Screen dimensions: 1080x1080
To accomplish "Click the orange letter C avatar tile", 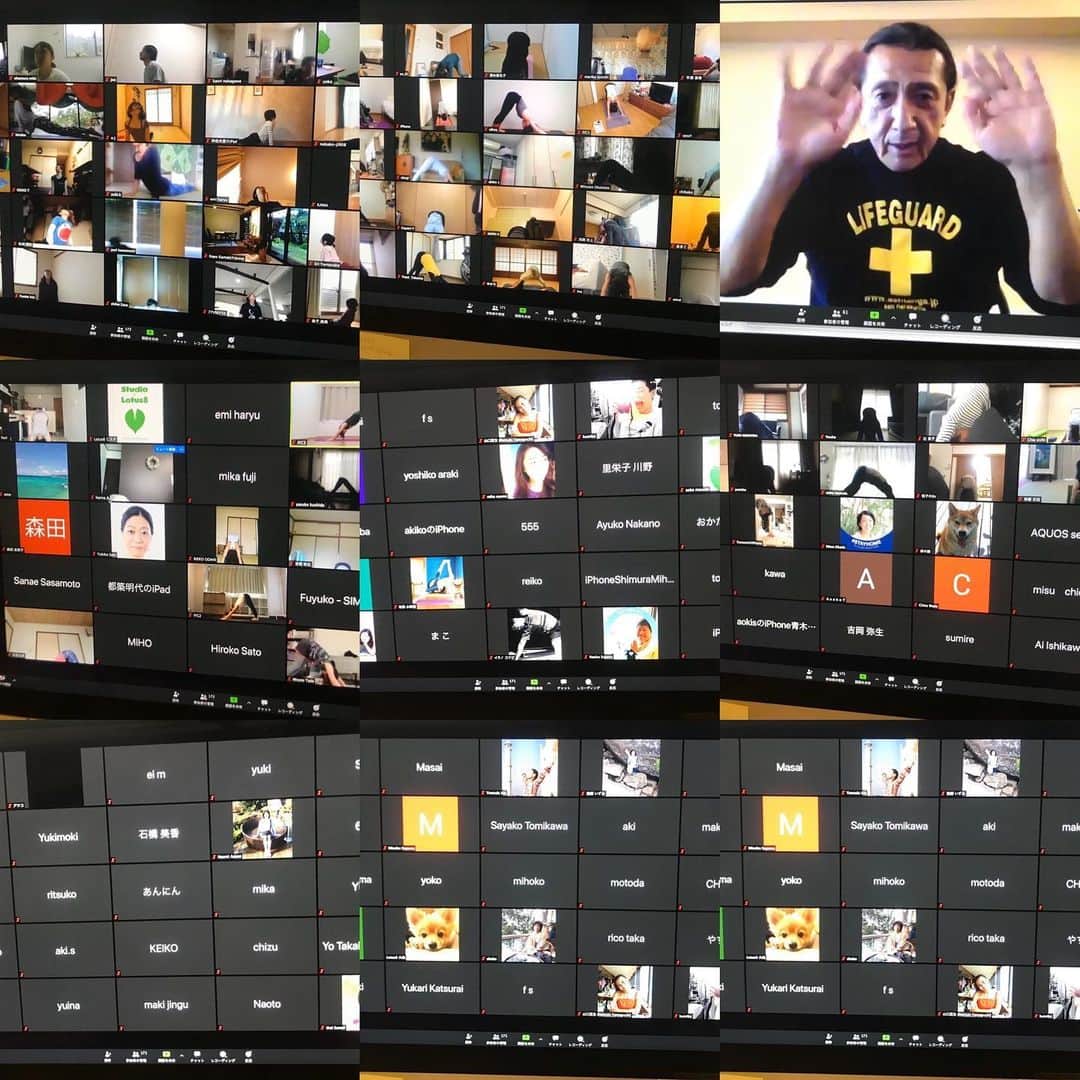I will coord(962,584).
